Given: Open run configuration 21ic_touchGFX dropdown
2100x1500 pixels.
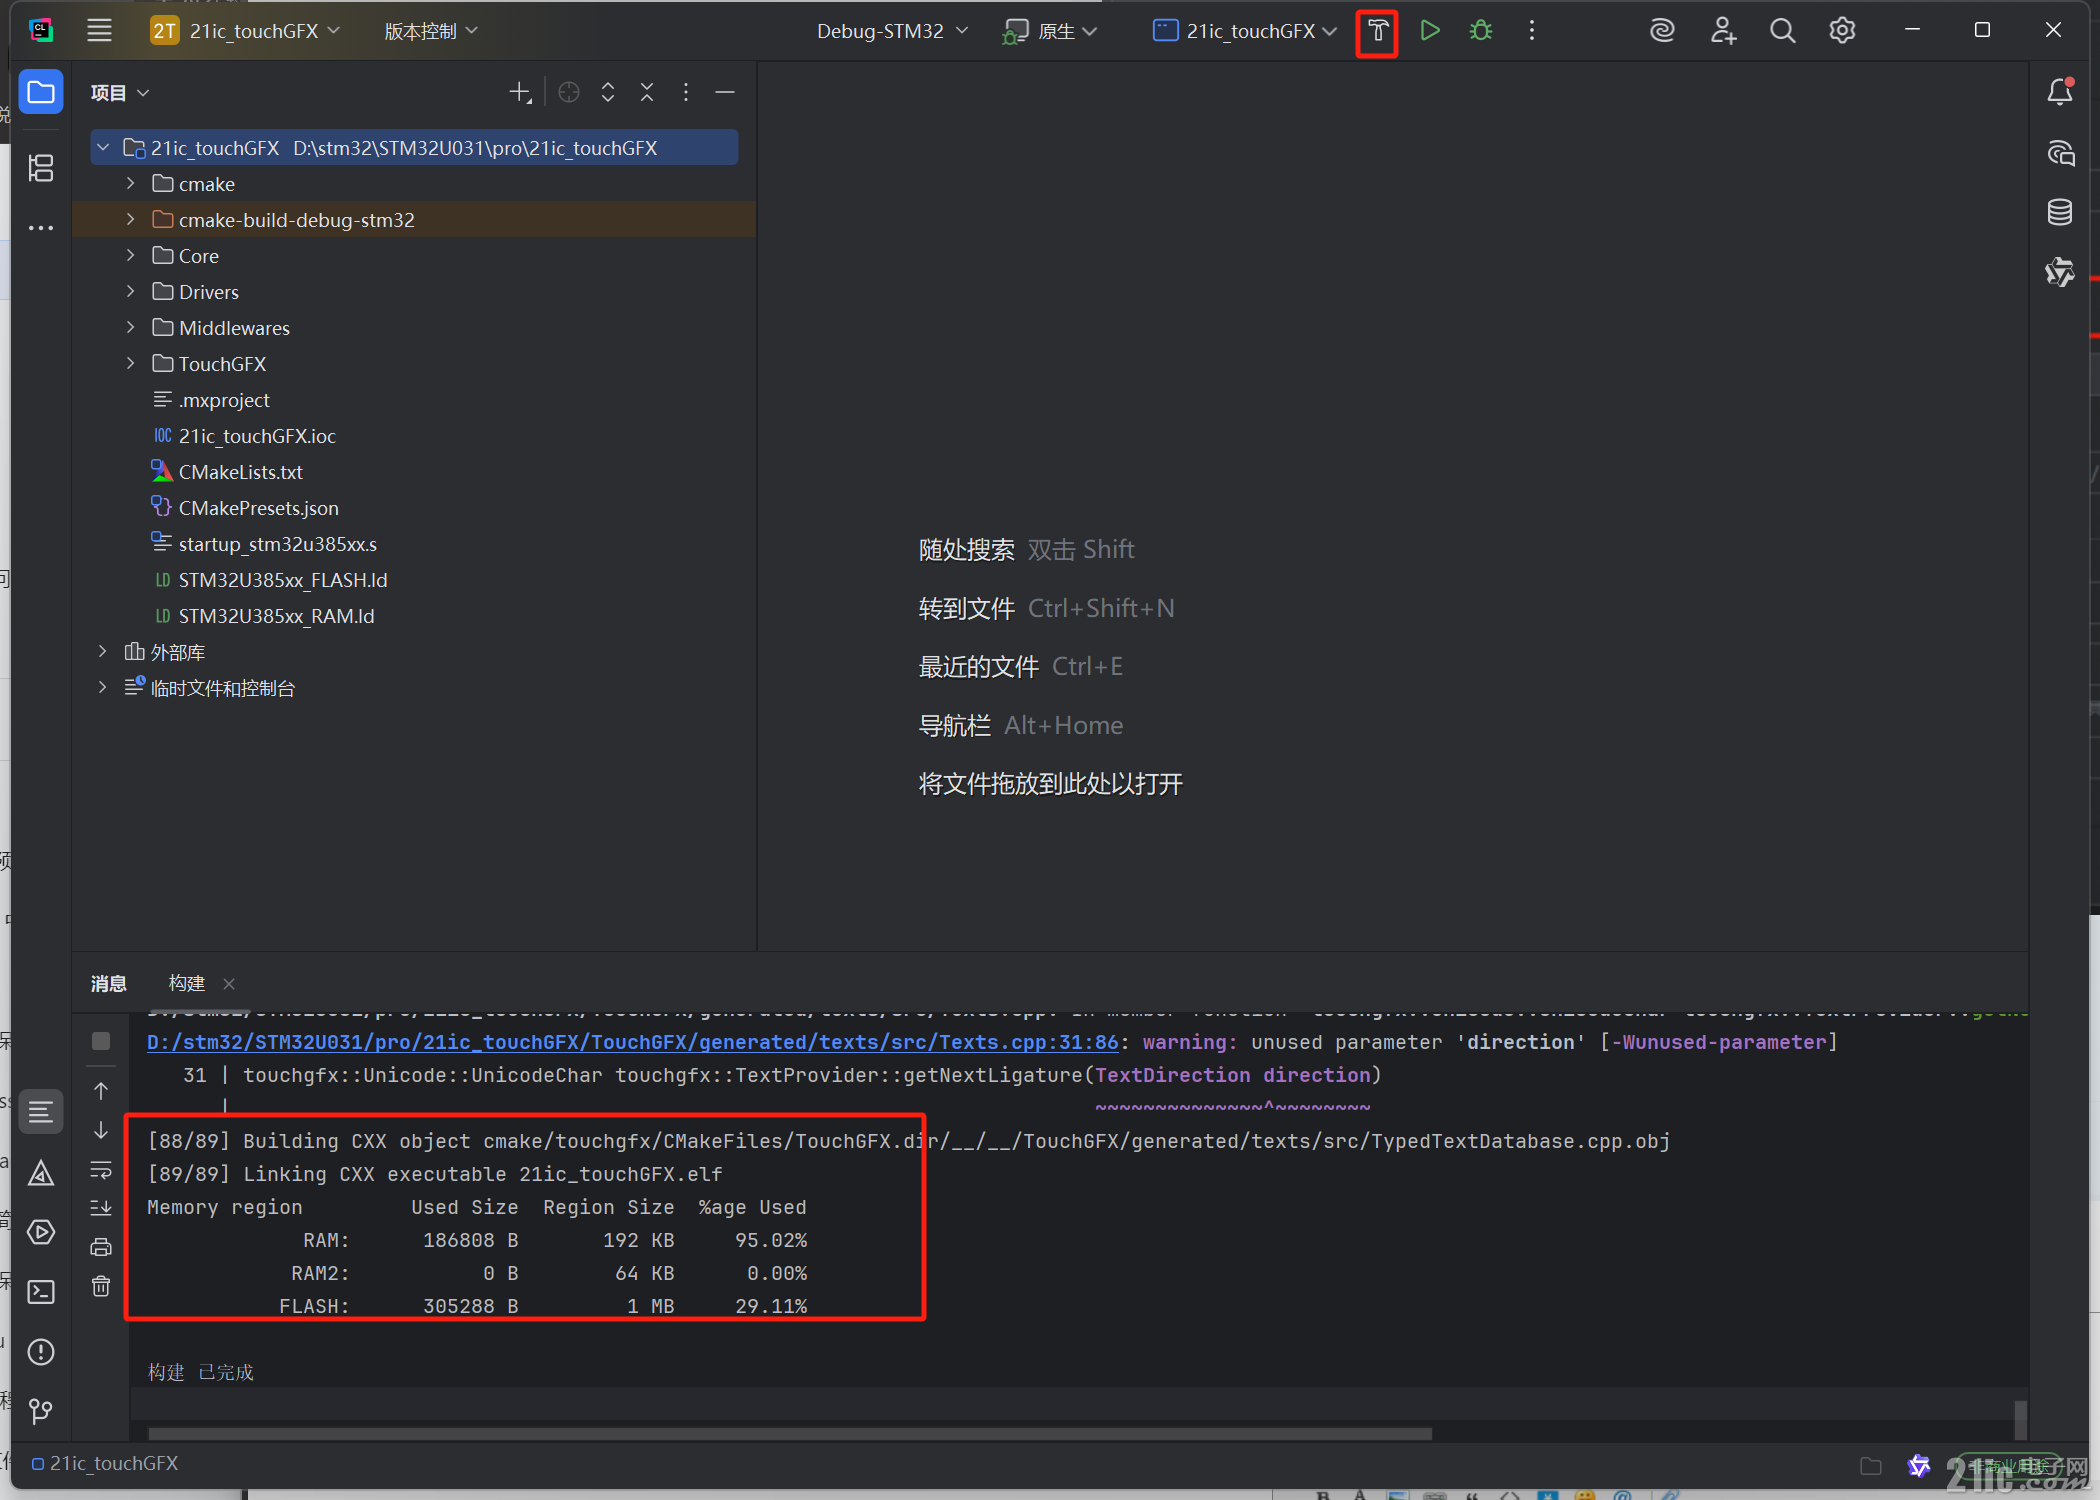Looking at the screenshot, I should [x=1245, y=31].
